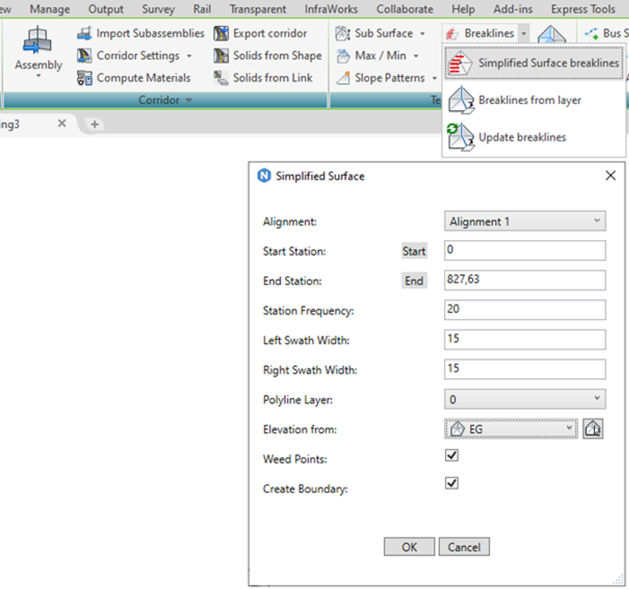Click the surface icon right of Breaklines
Screen dimensions: 629x589
[x=552, y=34]
